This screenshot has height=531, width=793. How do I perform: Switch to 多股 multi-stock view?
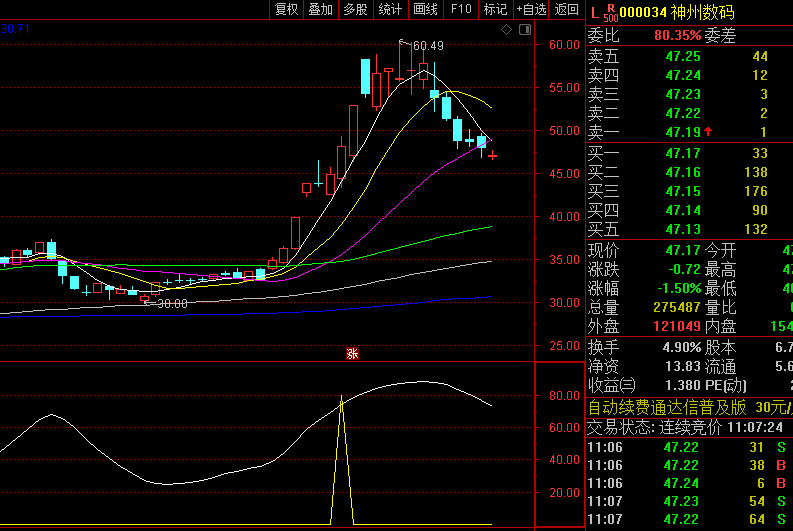click(355, 10)
